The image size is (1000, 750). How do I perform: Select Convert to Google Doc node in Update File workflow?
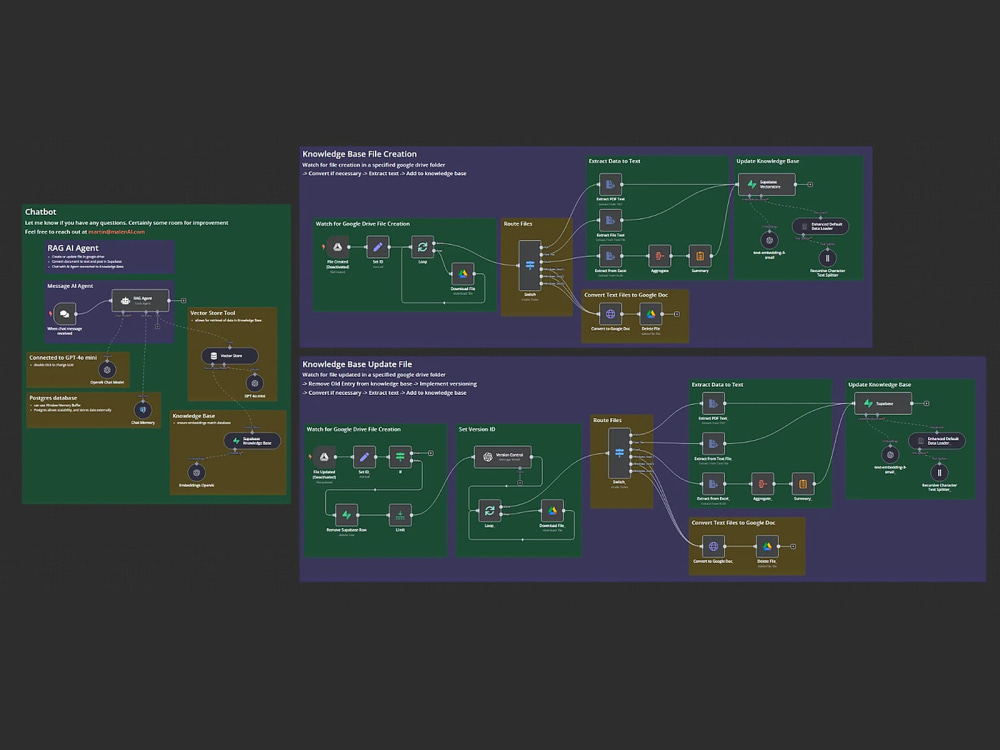coord(713,547)
